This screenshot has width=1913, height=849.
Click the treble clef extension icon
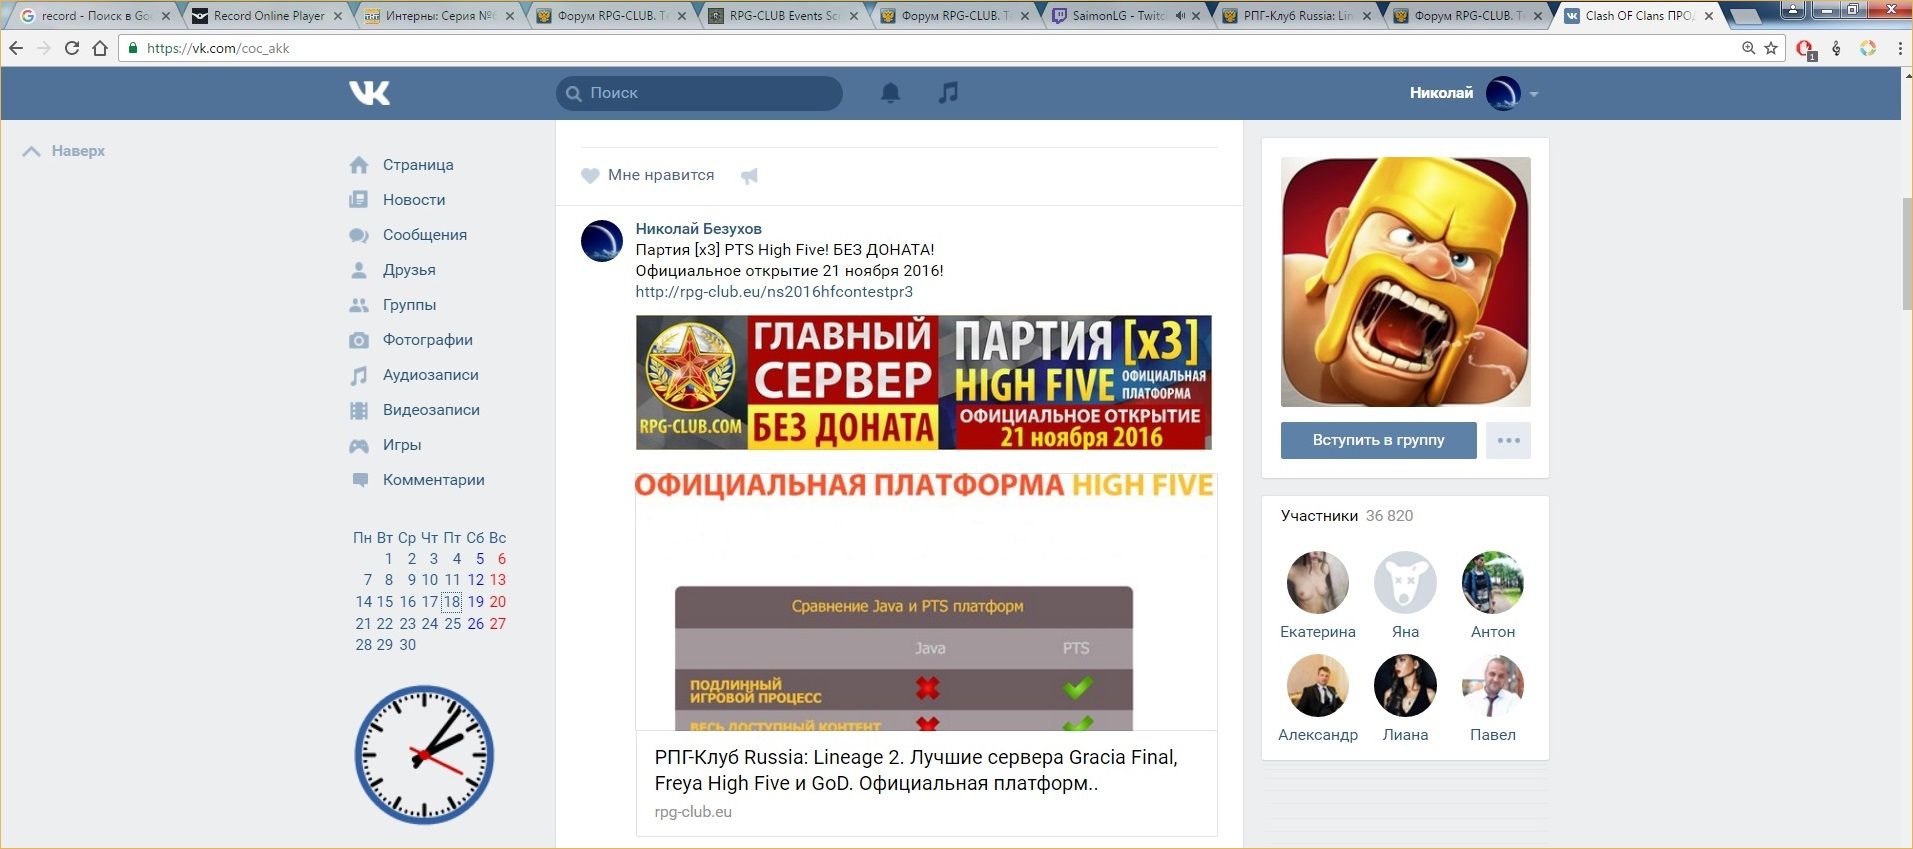pyautogui.click(x=1836, y=48)
